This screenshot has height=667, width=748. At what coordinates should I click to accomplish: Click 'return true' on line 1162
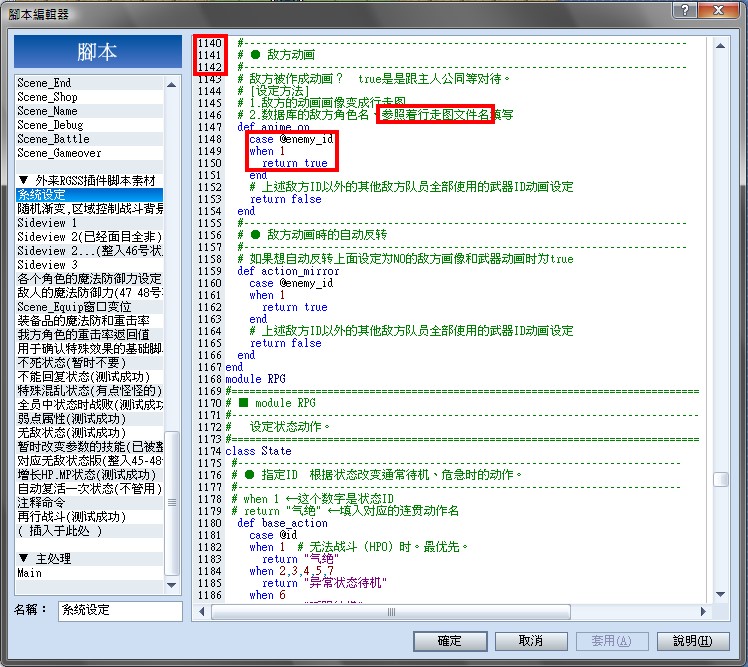pos(294,307)
